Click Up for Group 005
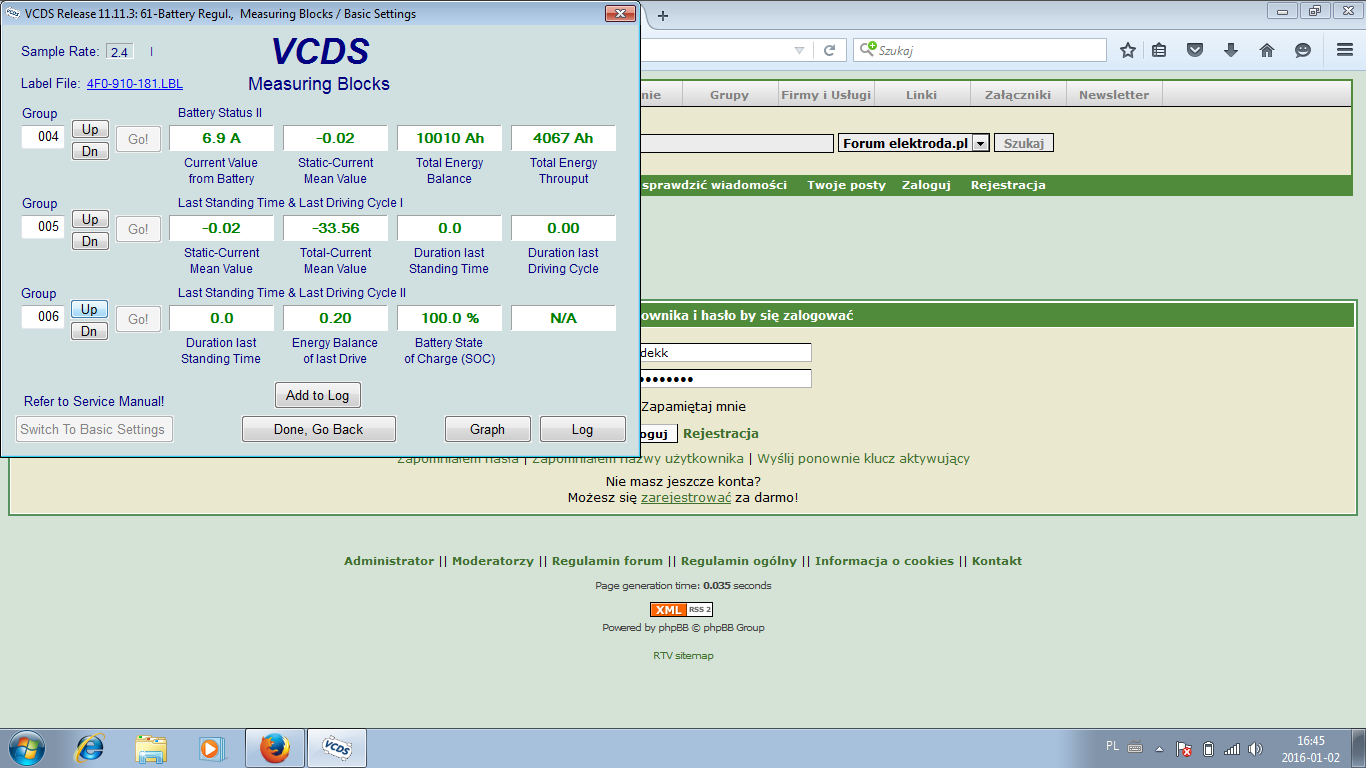 pyautogui.click(x=90, y=219)
